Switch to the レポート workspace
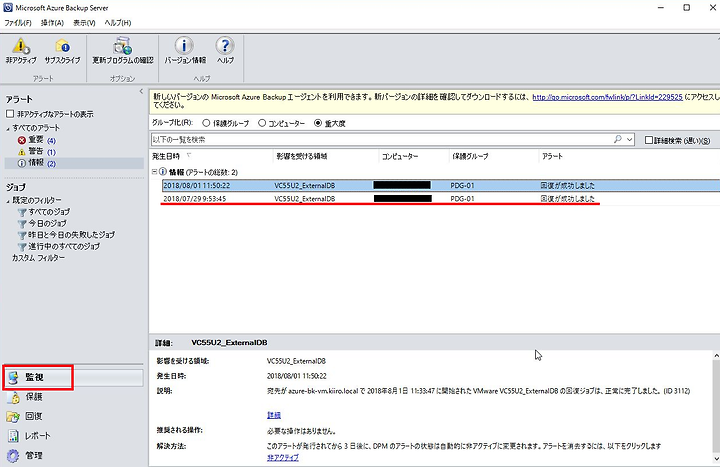The width and height of the screenshot is (720, 467). pos(28,436)
